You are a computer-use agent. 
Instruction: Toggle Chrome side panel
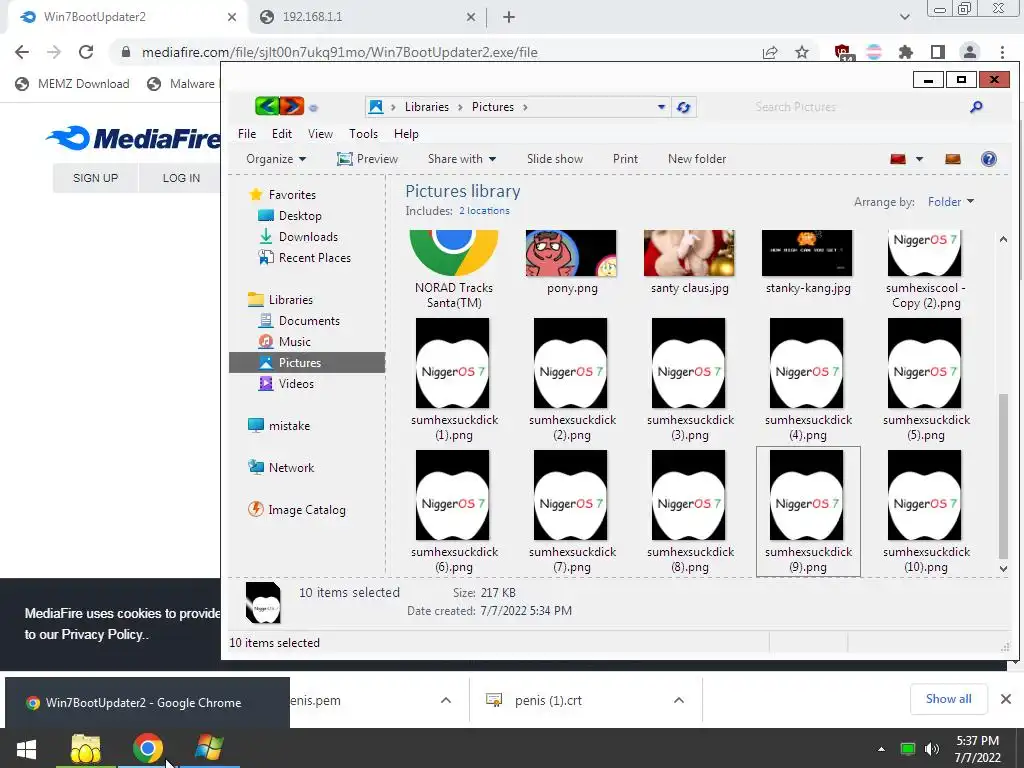[x=937, y=52]
